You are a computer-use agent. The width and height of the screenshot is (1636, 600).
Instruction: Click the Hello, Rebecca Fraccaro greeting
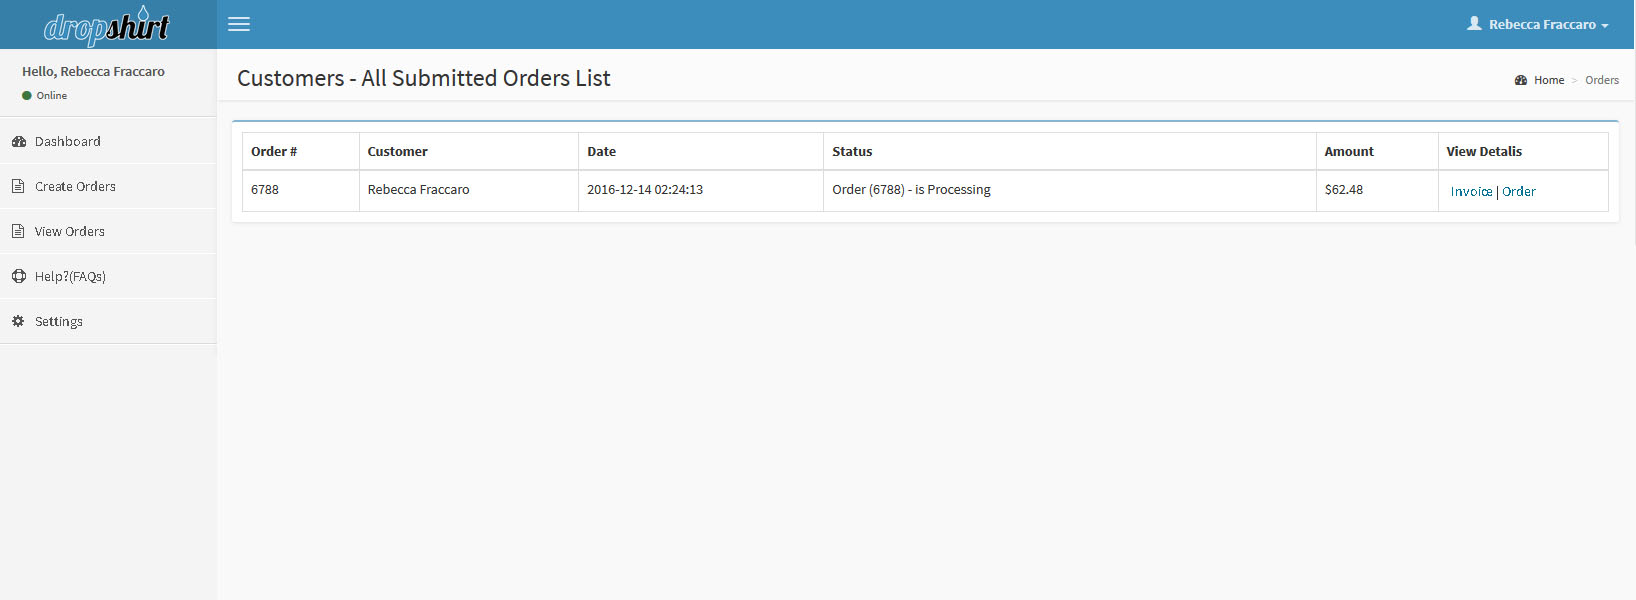(93, 71)
